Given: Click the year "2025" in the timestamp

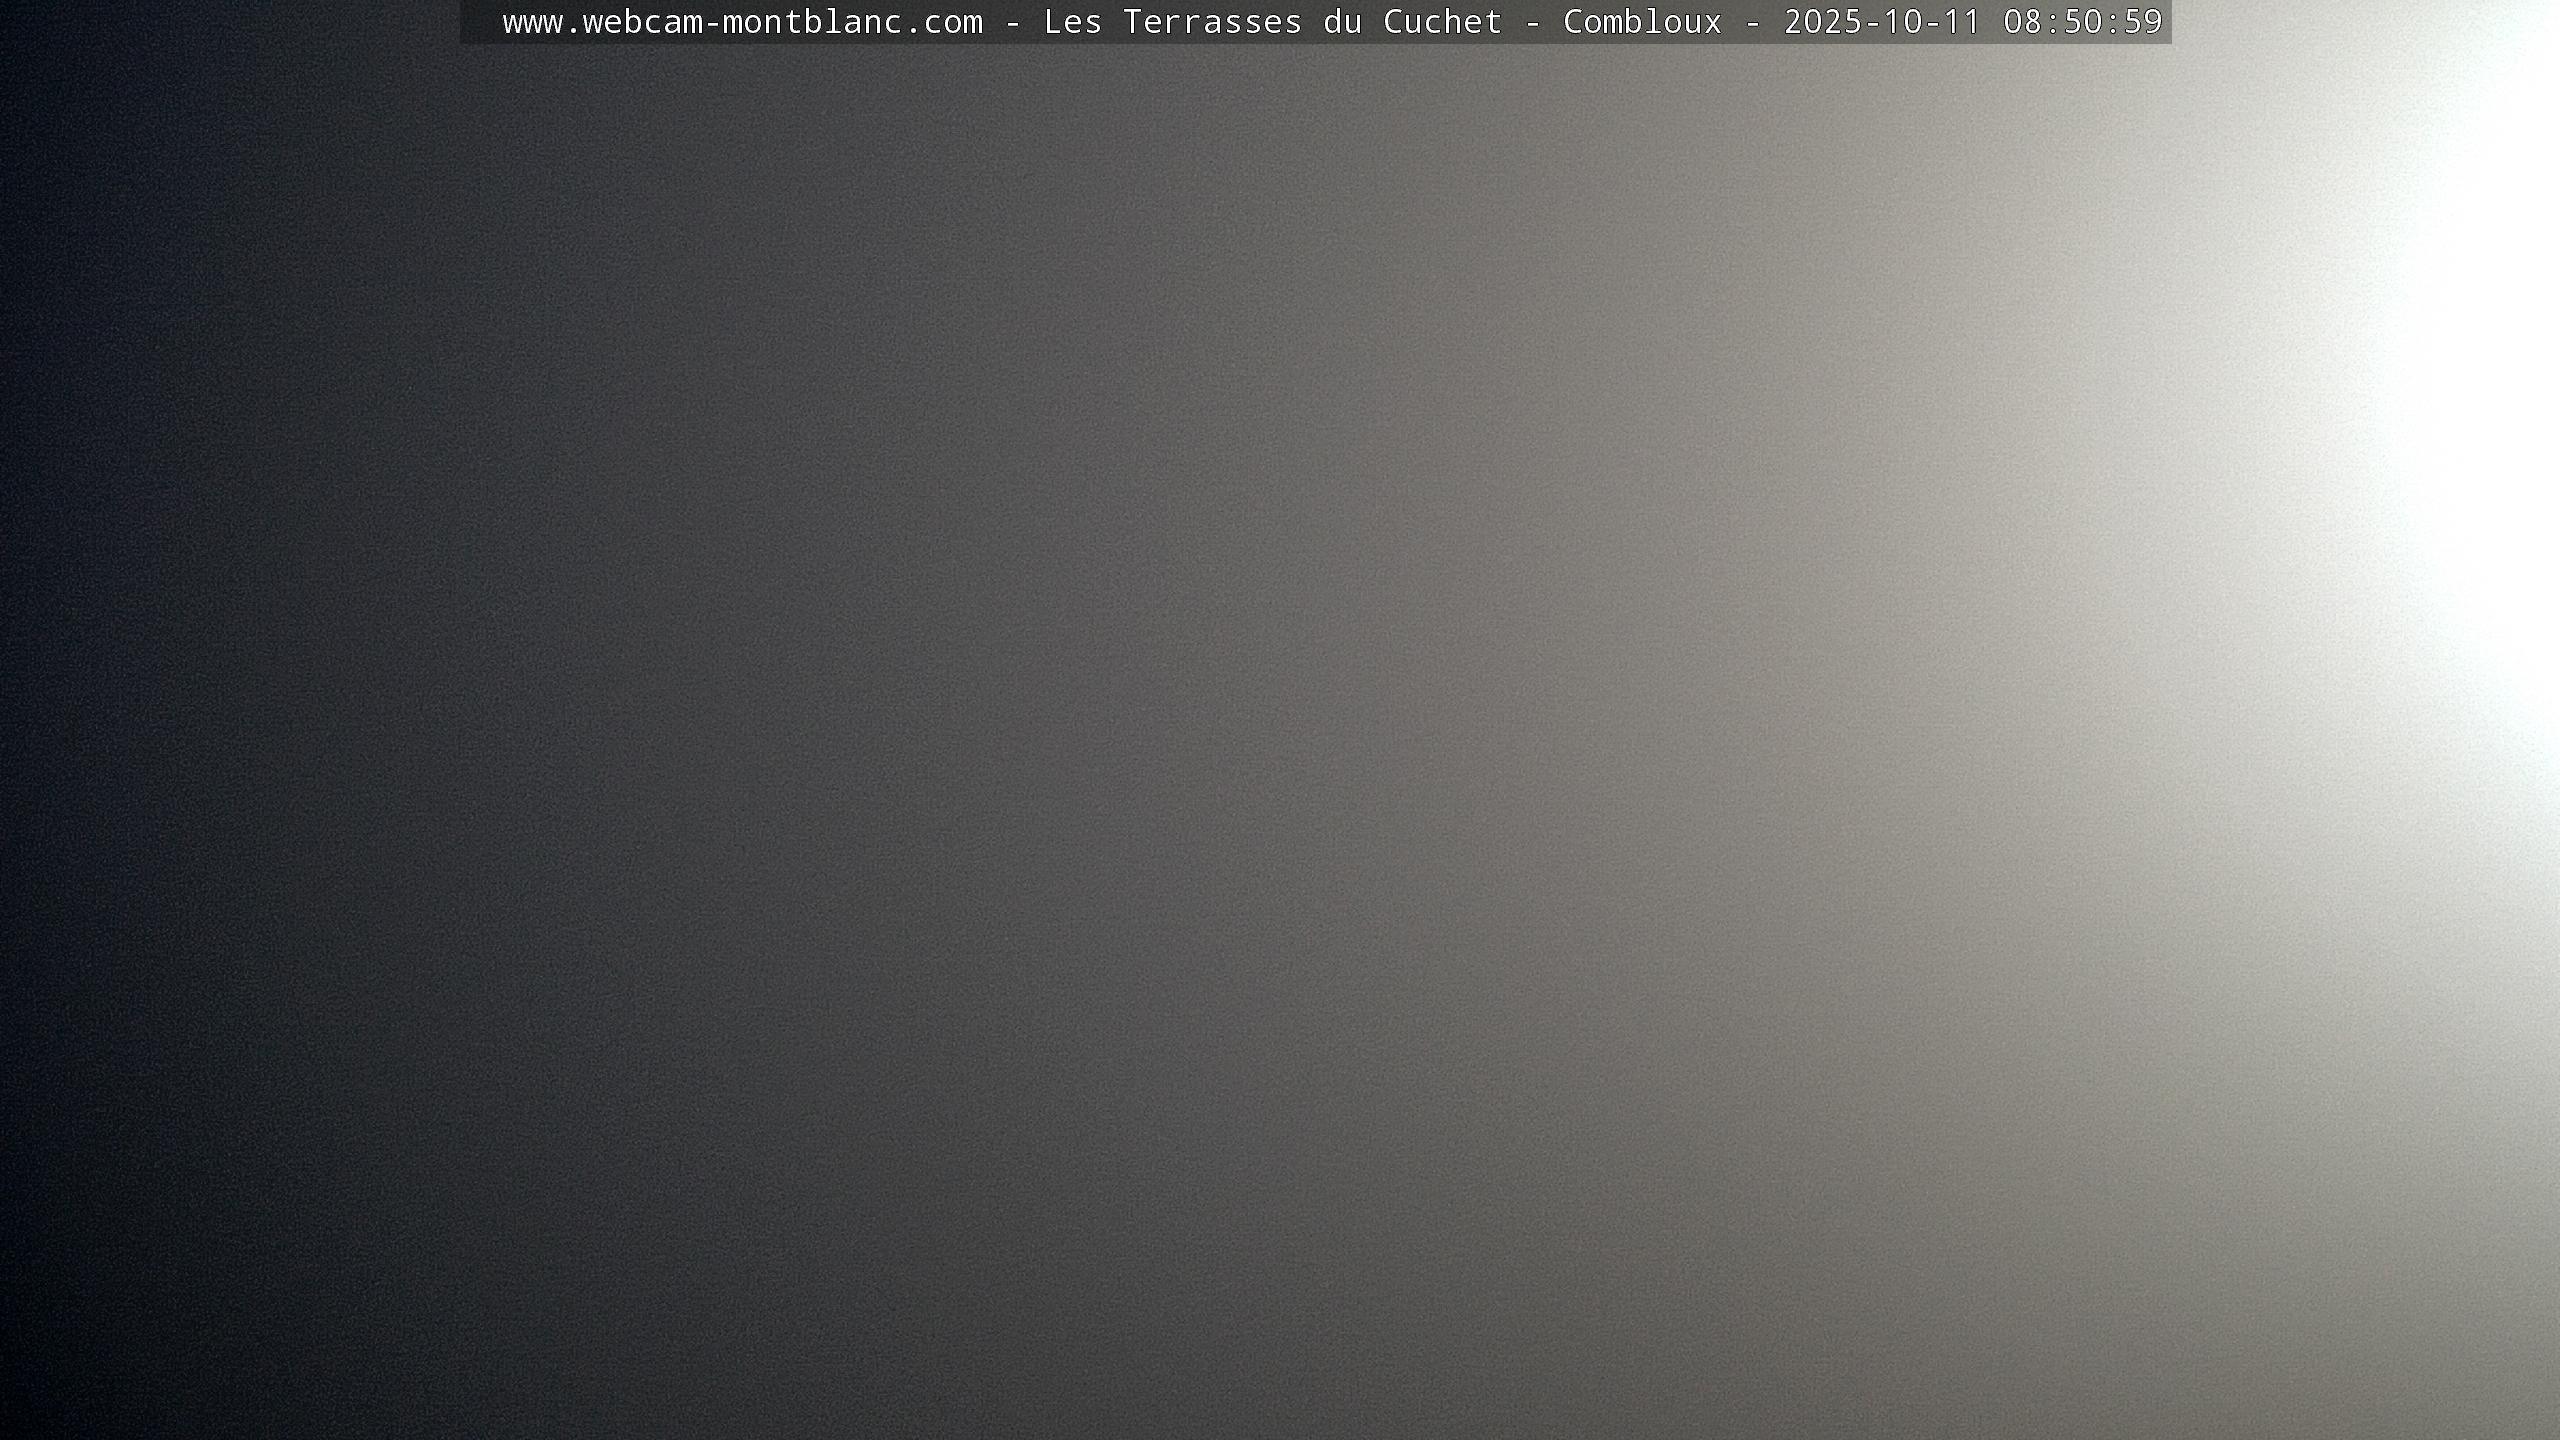Looking at the screenshot, I should pyautogui.click(x=1822, y=22).
